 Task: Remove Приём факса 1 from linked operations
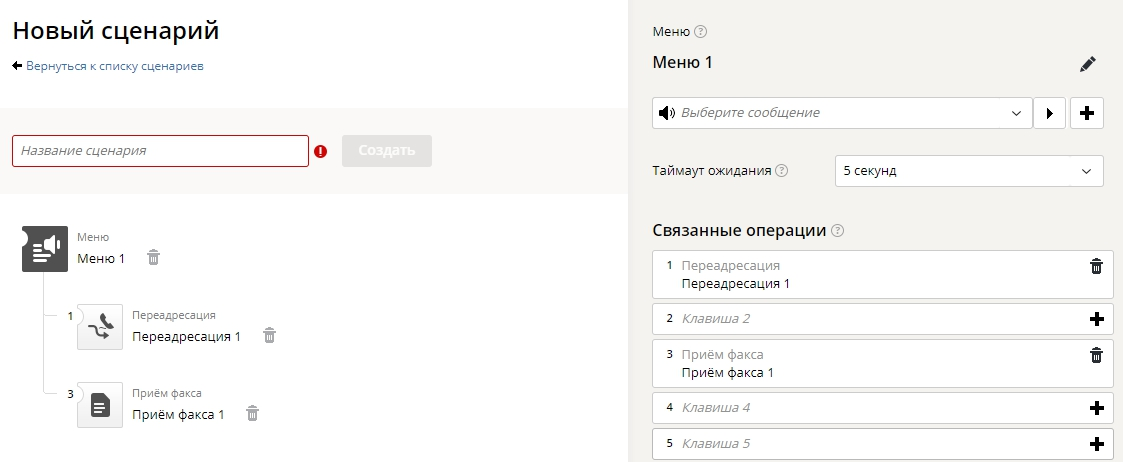click(x=1096, y=355)
